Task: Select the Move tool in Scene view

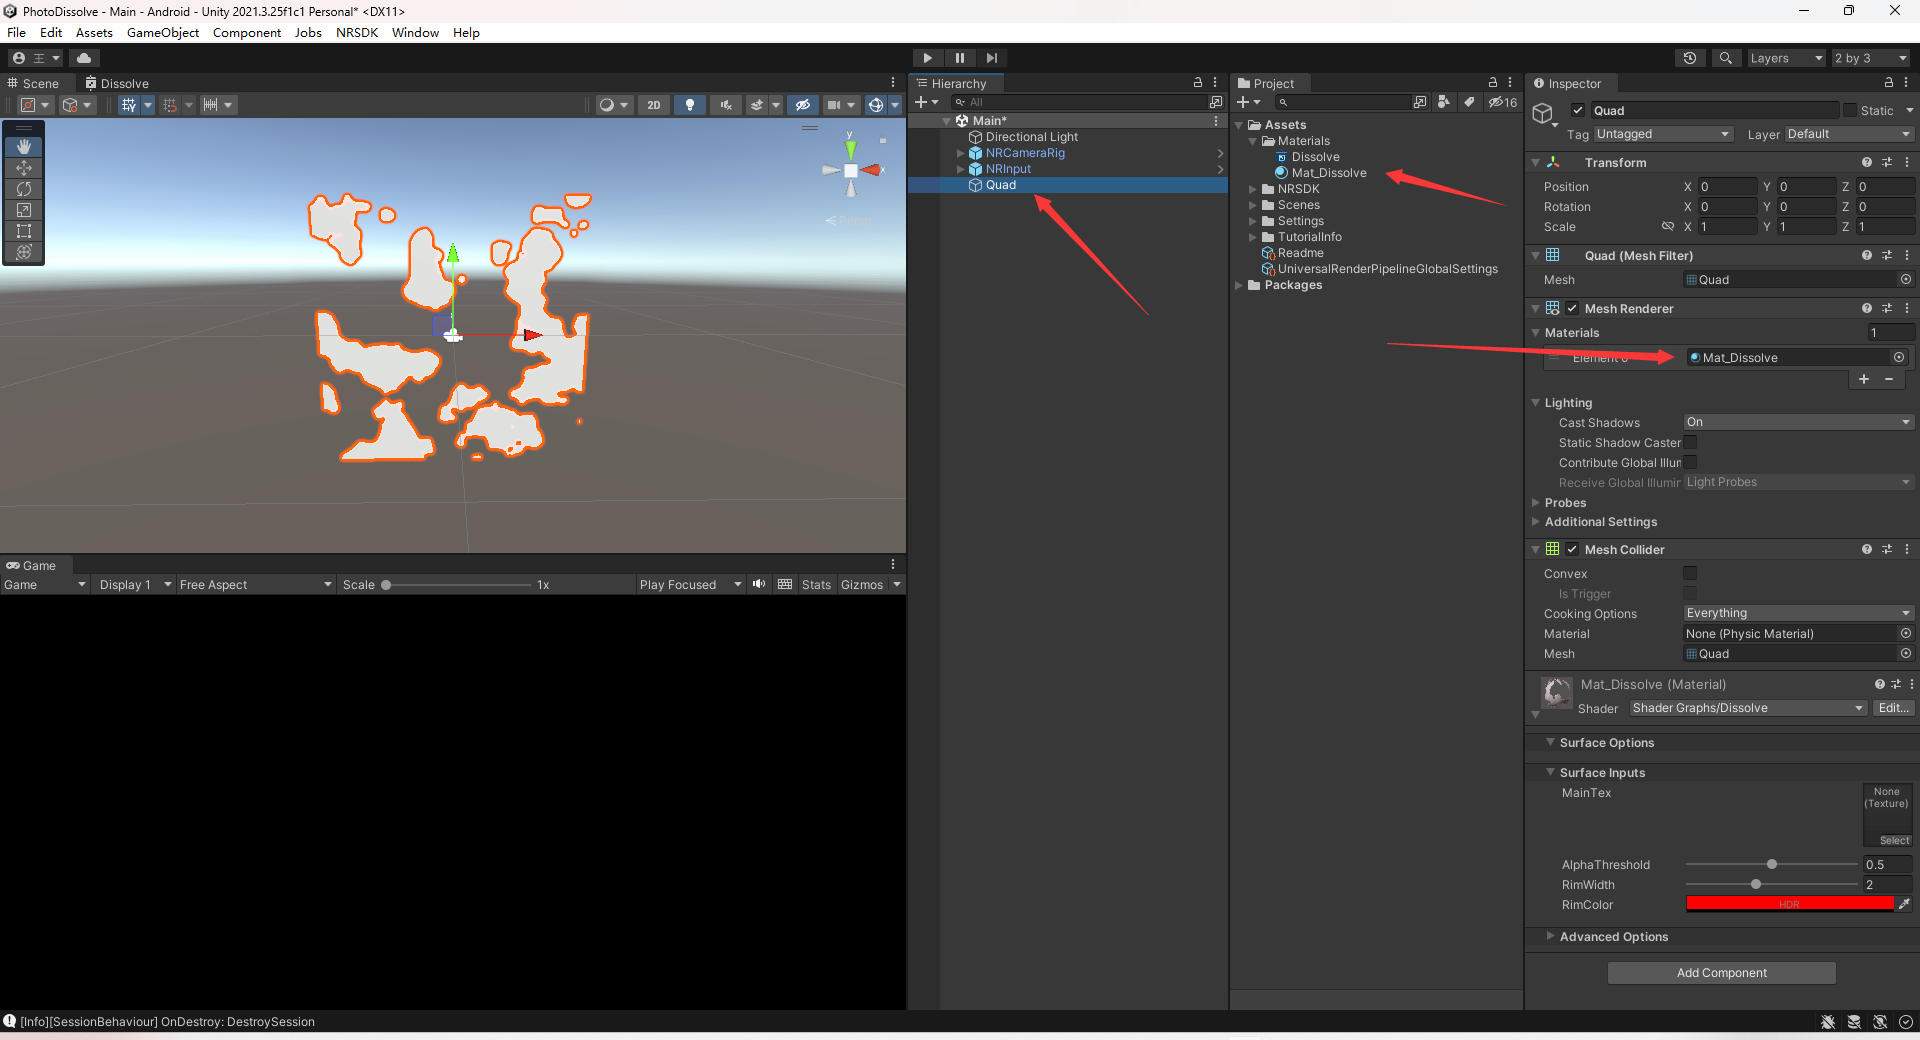Action: (x=24, y=168)
